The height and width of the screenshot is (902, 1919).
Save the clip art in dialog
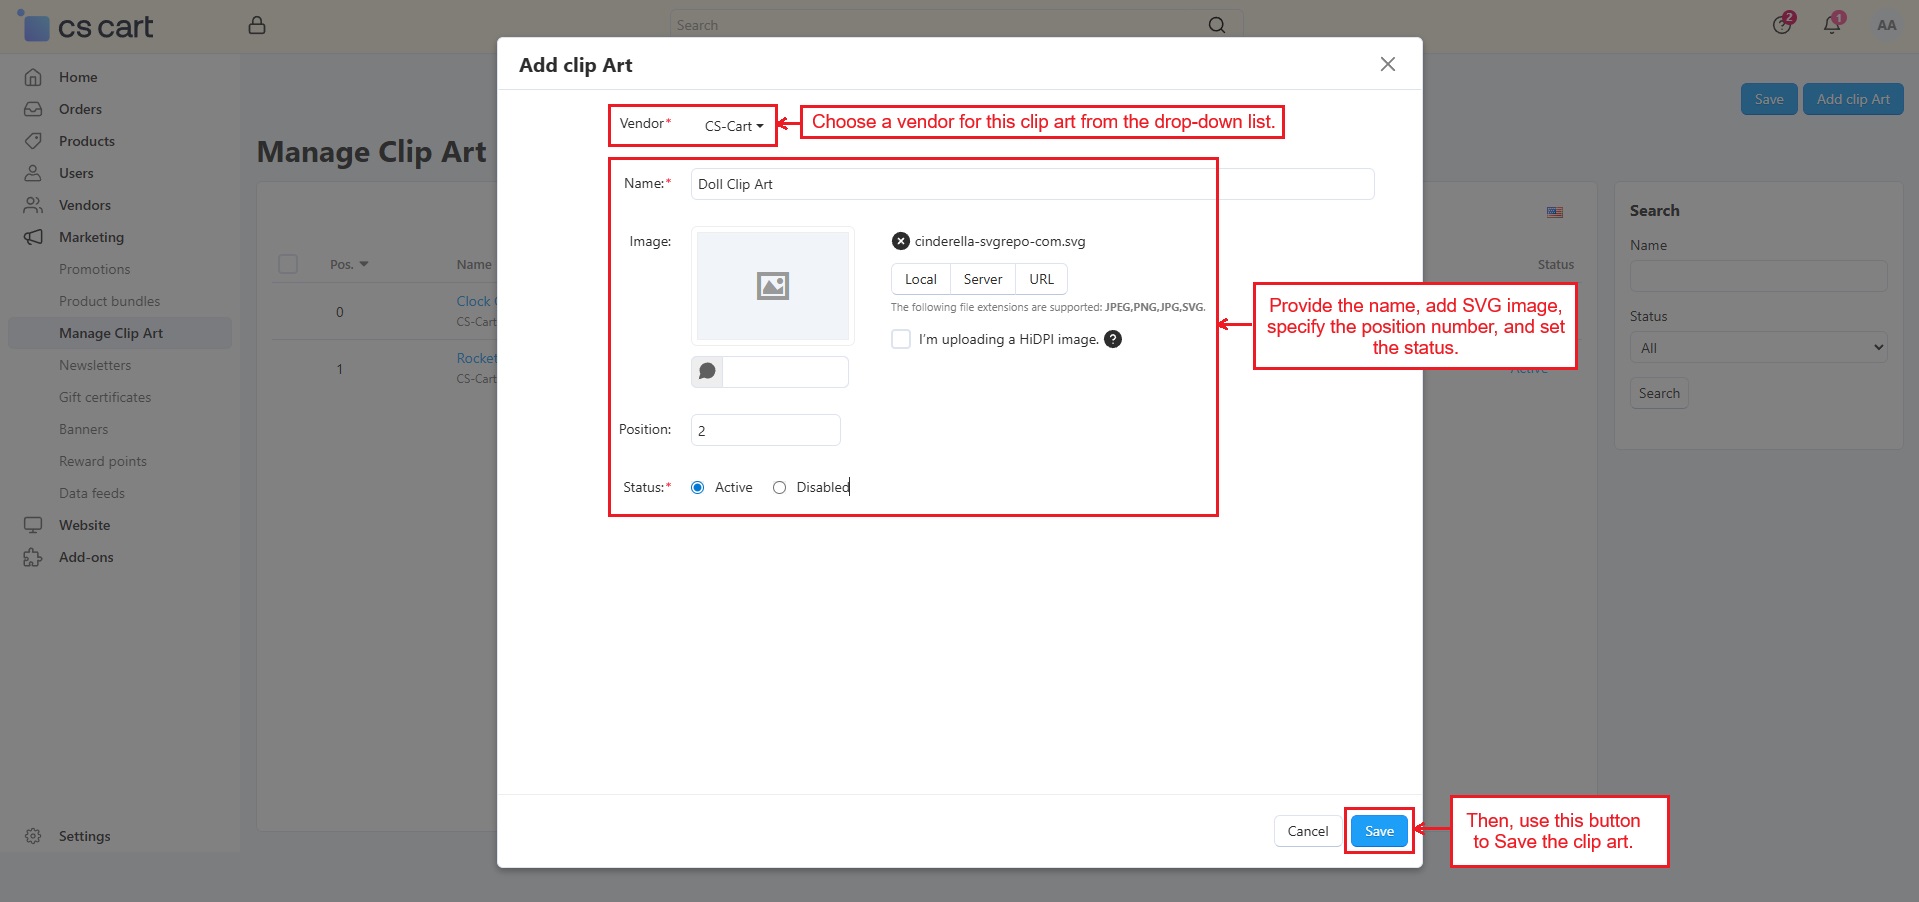1379,831
